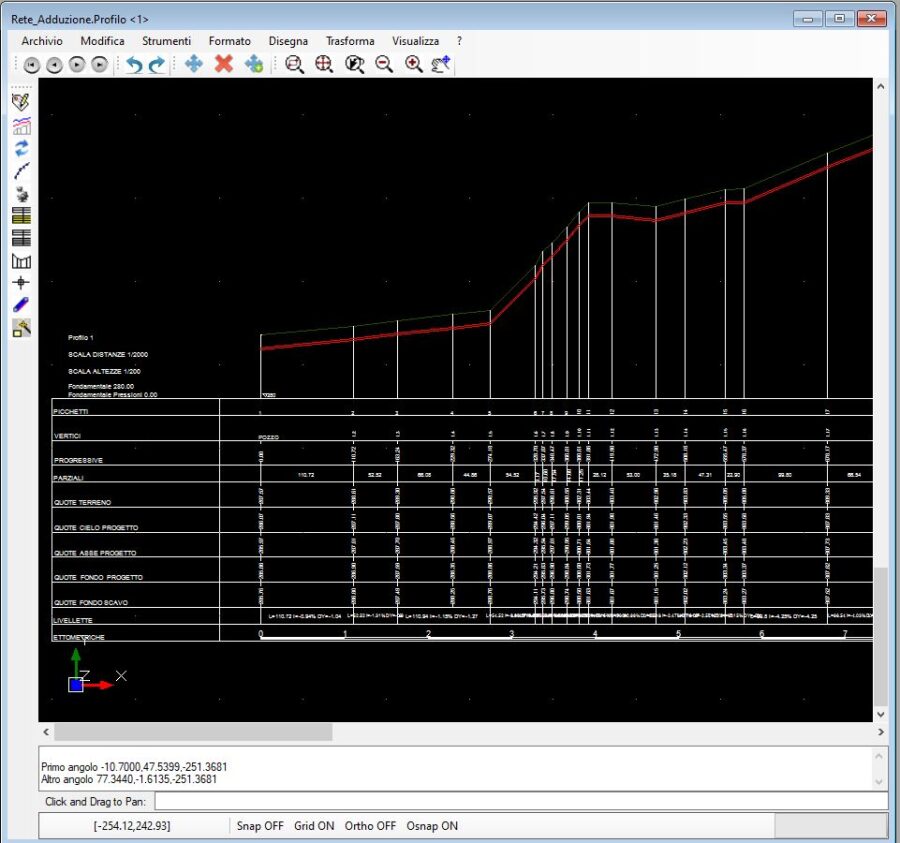Click the grey gears settings icon
Viewport: 900px width, 843px height.
click(x=21, y=193)
